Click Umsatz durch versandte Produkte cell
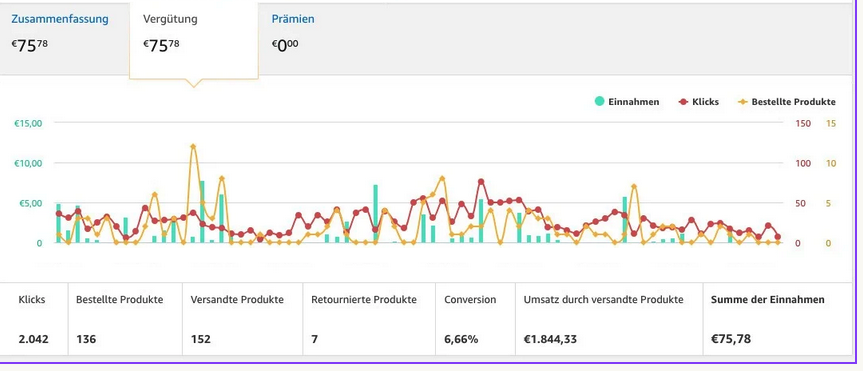Viewport: 863px width, 371px height. click(x=609, y=319)
